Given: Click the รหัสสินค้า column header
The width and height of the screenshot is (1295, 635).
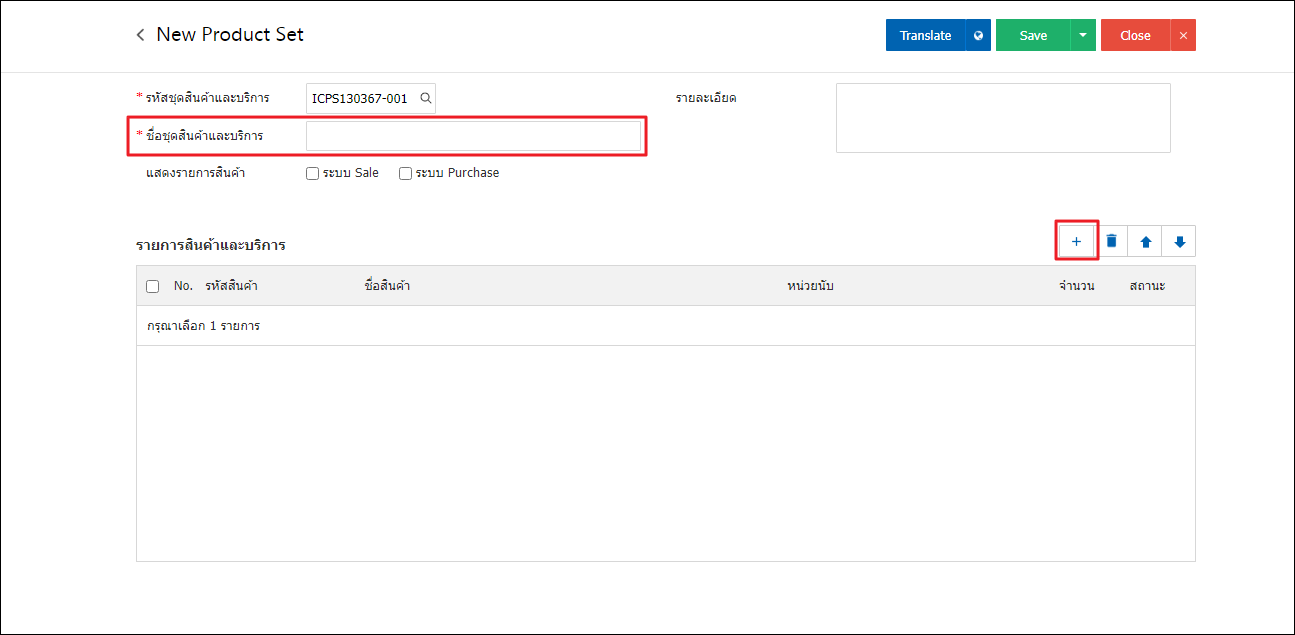Looking at the screenshot, I should 231,286.
